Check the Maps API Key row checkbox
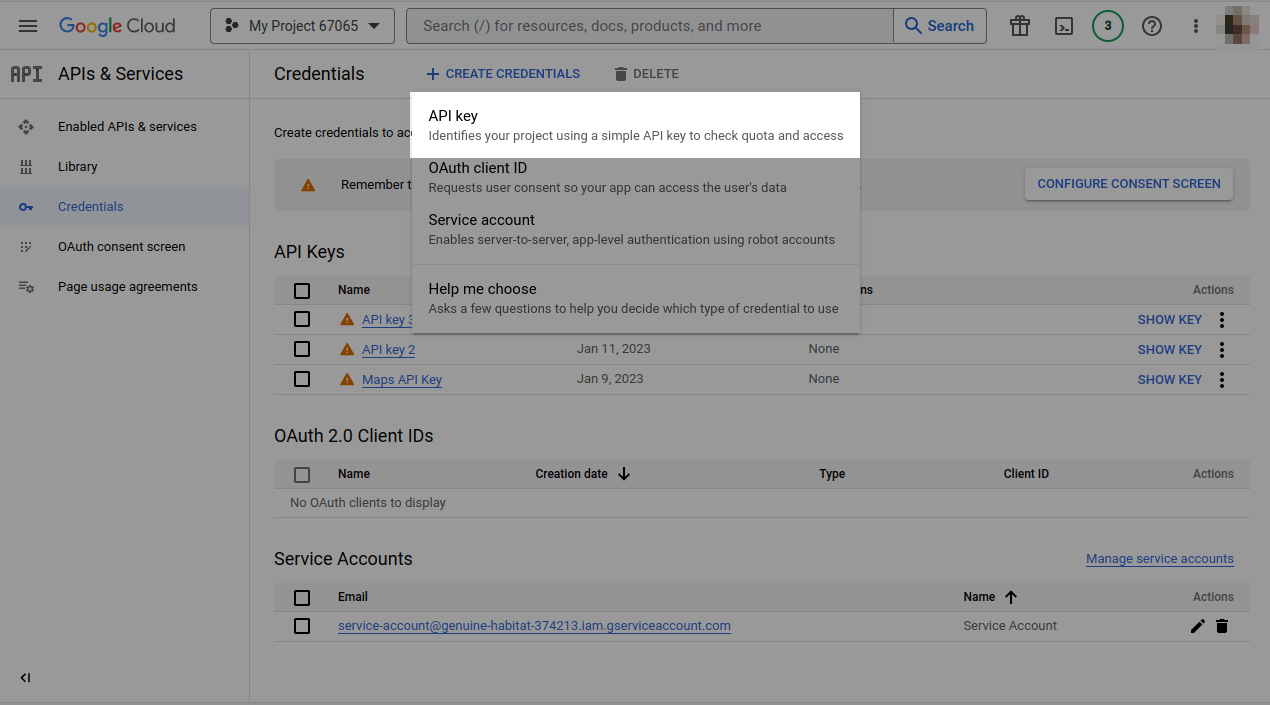 pos(302,379)
